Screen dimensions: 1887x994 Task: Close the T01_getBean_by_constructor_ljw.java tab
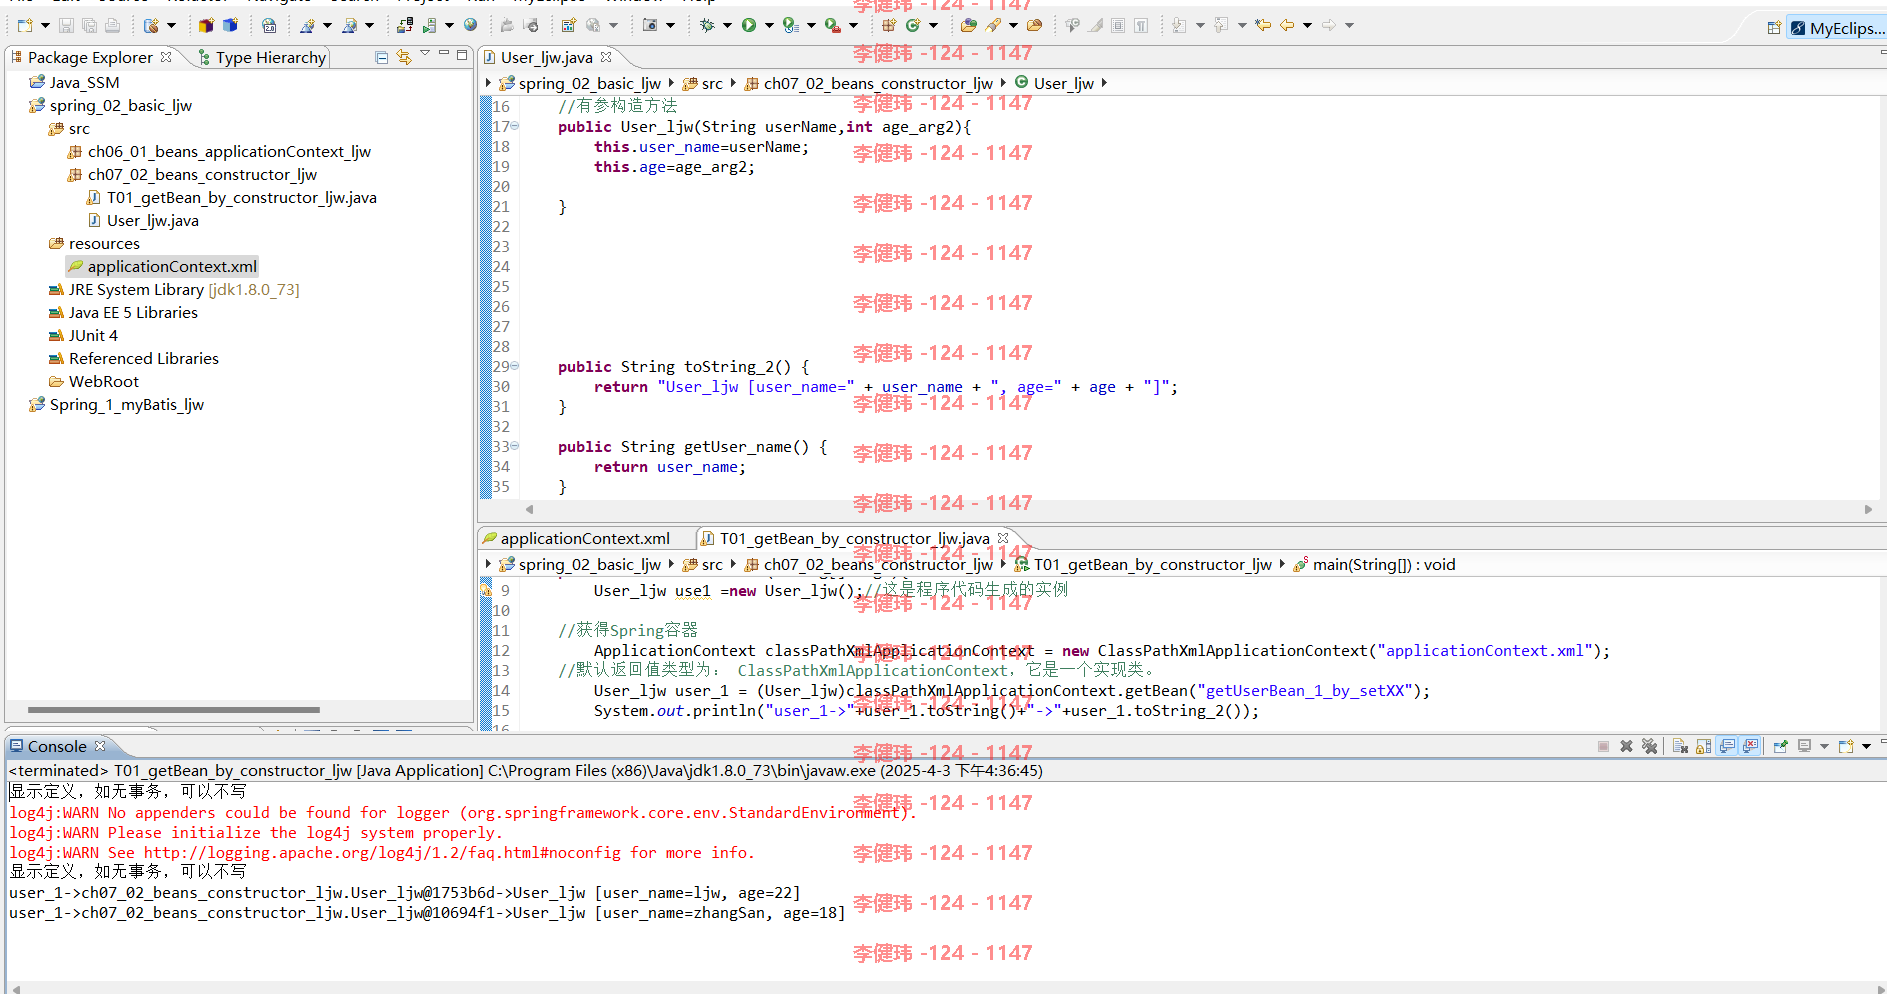click(1003, 538)
